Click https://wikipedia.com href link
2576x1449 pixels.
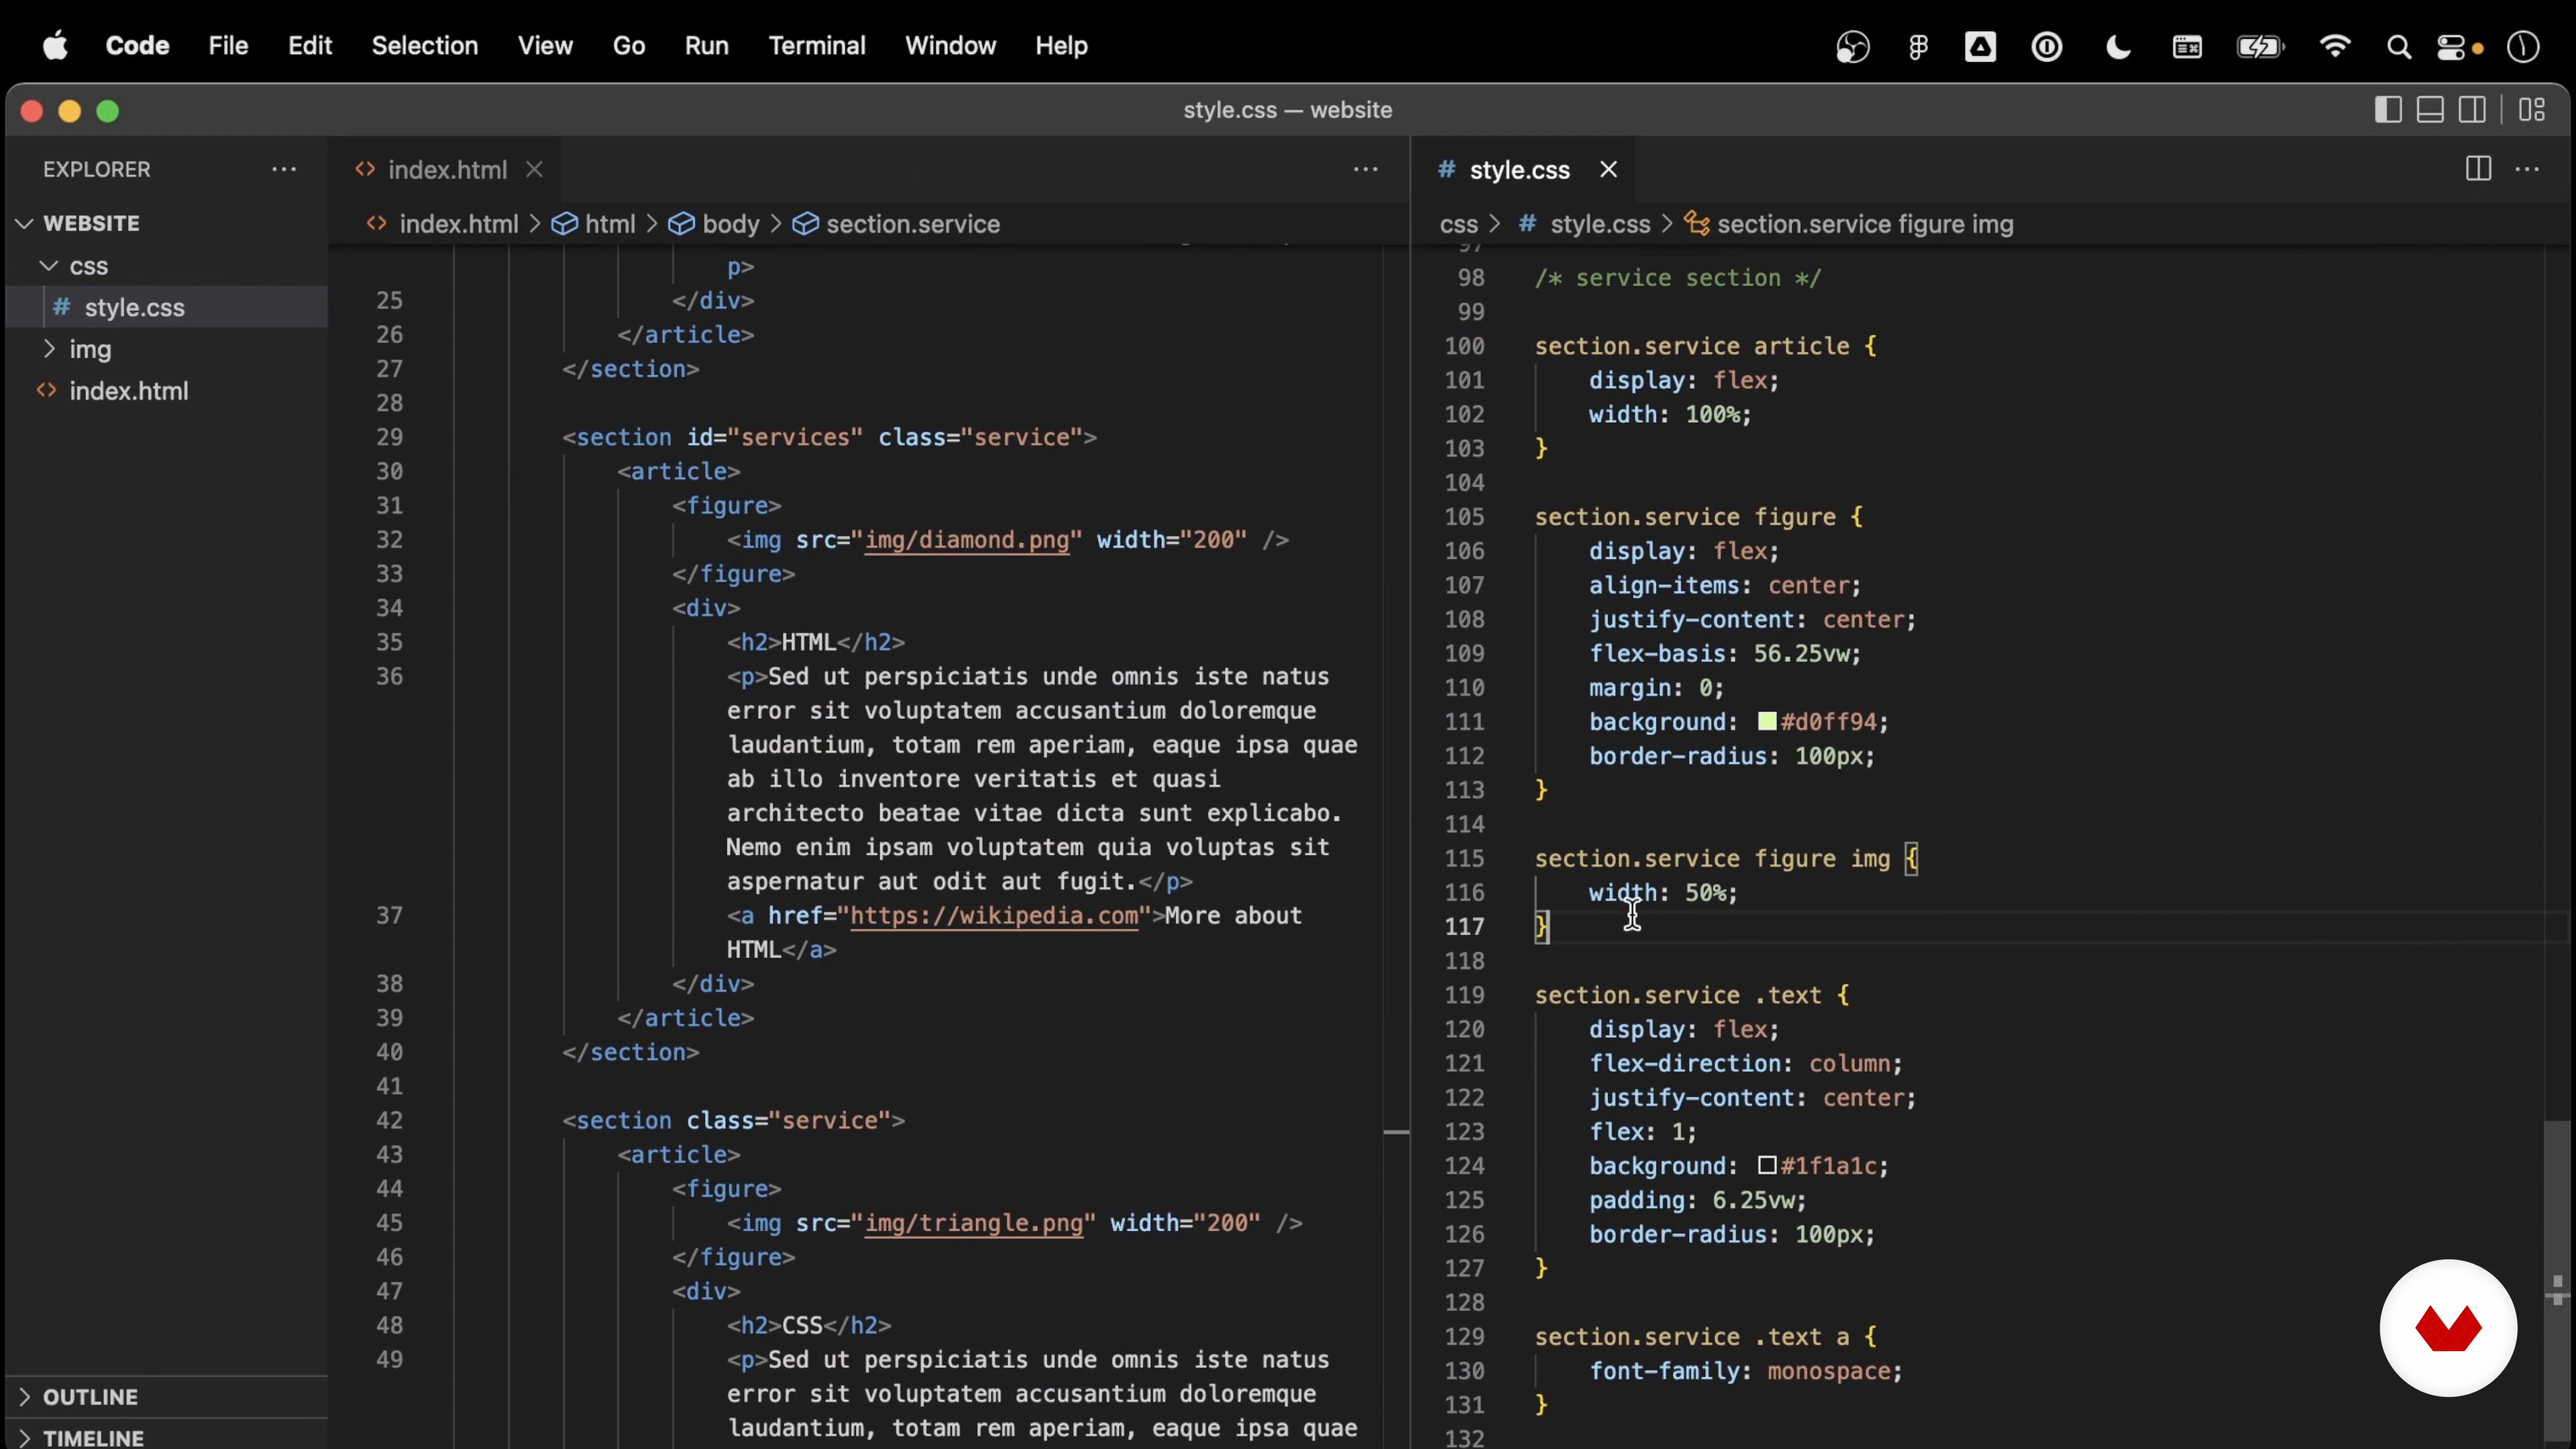tap(994, 916)
